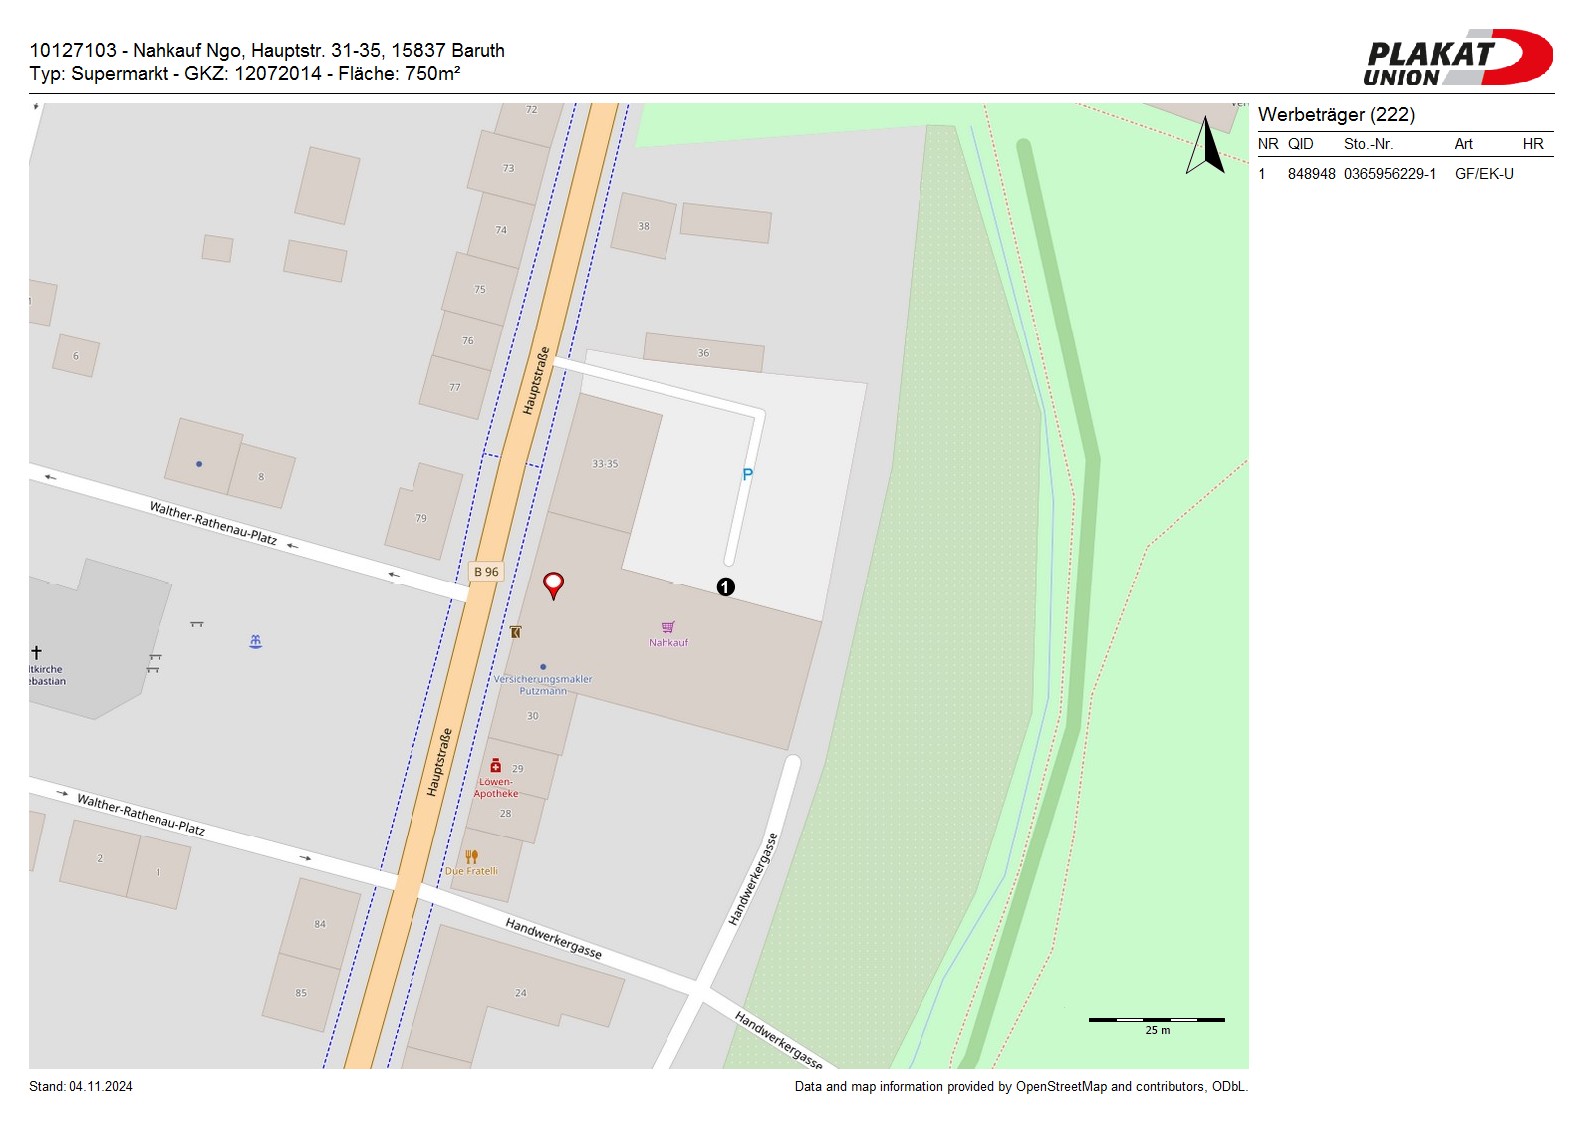This screenshot has height=1123, width=1587.
Task: Select the church cross icon
Action: click(36, 652)
